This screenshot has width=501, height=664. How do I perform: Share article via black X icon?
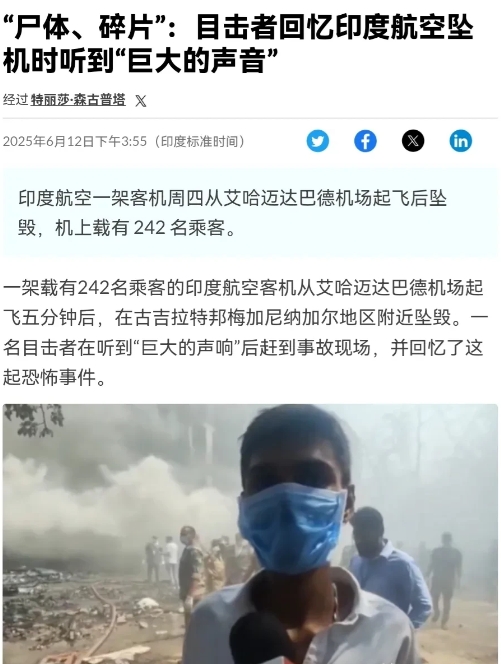coord(413,141)
